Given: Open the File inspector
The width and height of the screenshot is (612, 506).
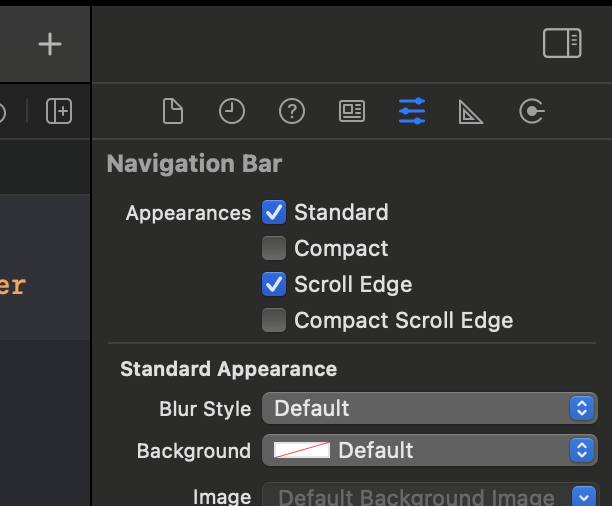Looking at the screenshot, I should [173, 111].
